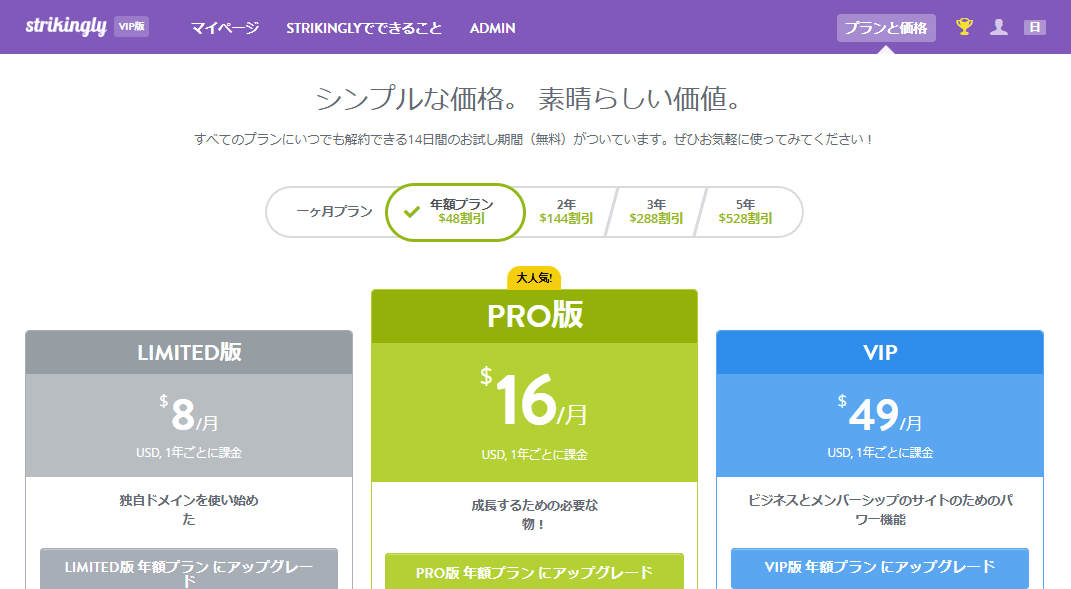Screen dimensions: 1071x589
Task: Click the Strikingly logo
Action: click(66, 27)
